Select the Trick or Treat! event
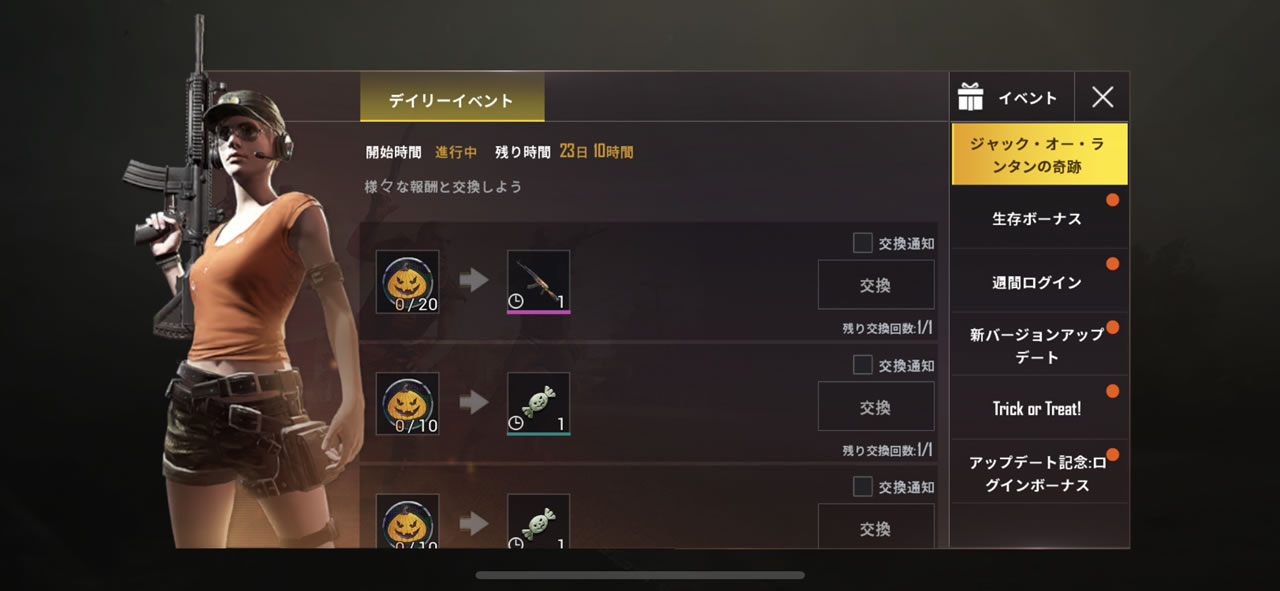The image size is (1280, 591). point(1039,408)
